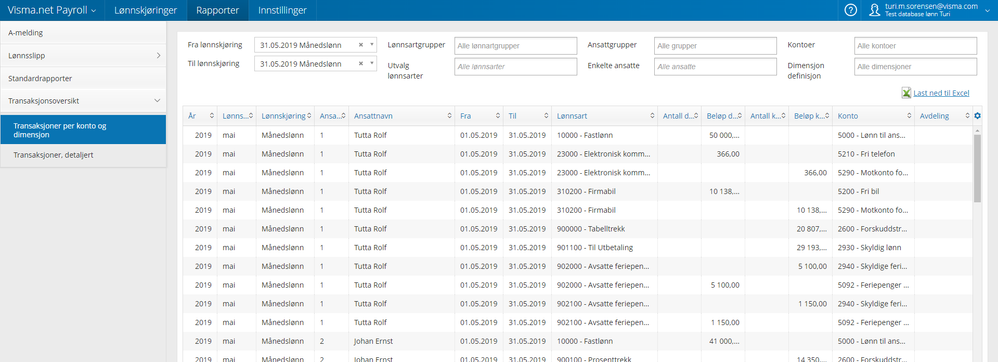Switch to the Lønnskjøringer tab
The image size is (998, 362).
point(145,10)
